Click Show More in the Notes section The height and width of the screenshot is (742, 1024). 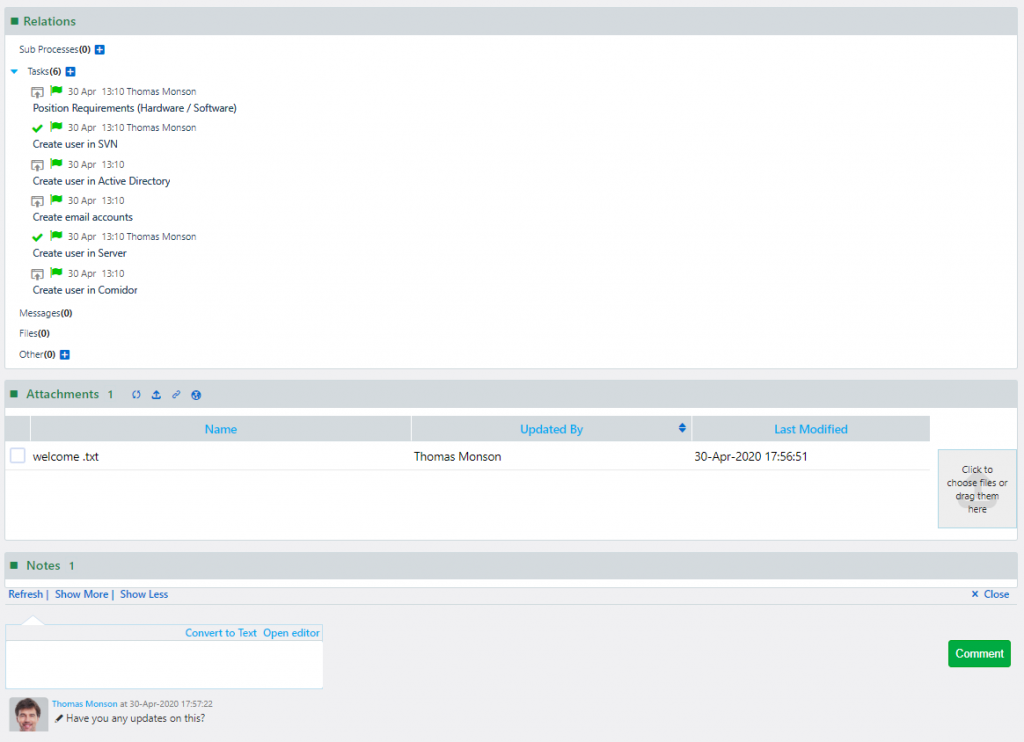[81, 594]
